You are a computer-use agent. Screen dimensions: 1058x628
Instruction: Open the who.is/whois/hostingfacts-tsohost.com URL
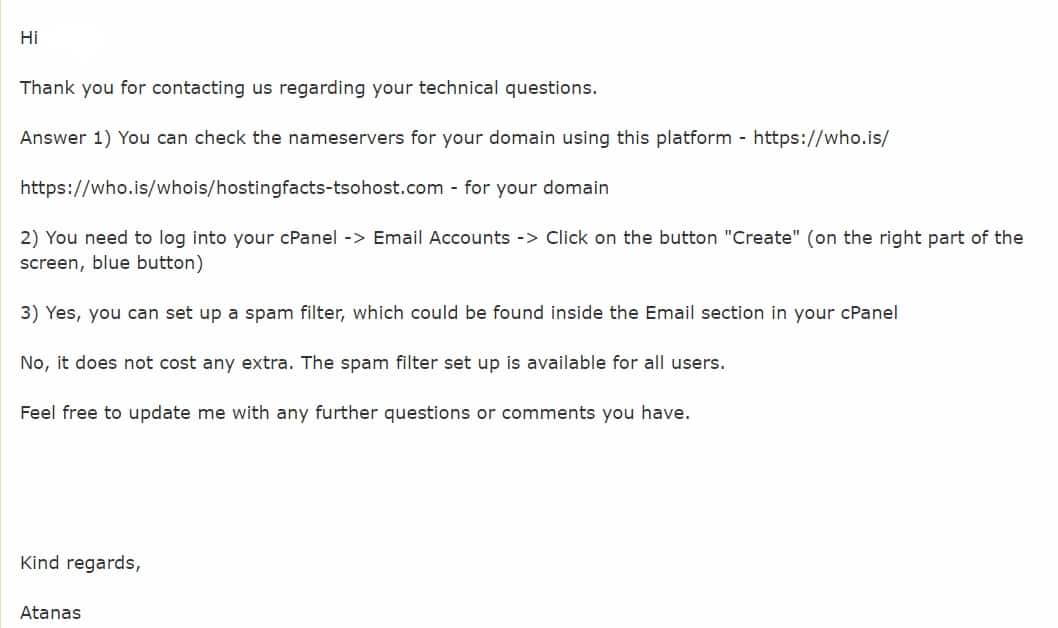231,188
